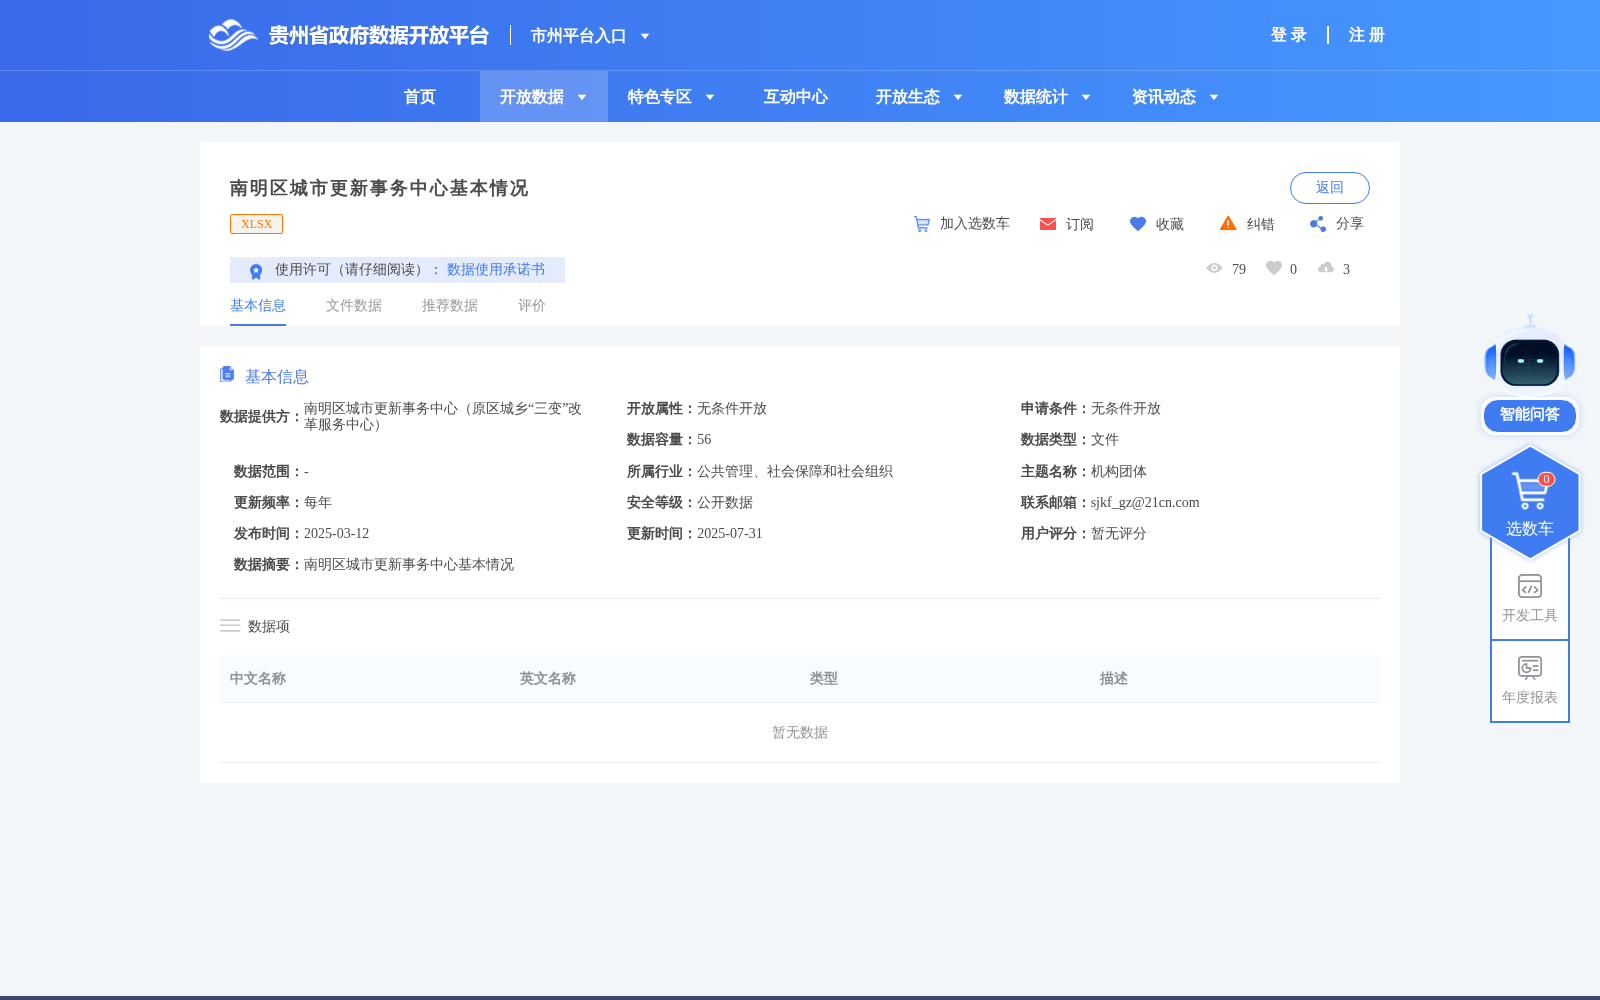Click the update time value 2025-07-31
The width and height of the screenshot is (1600, 1000).
coord(730,534)
